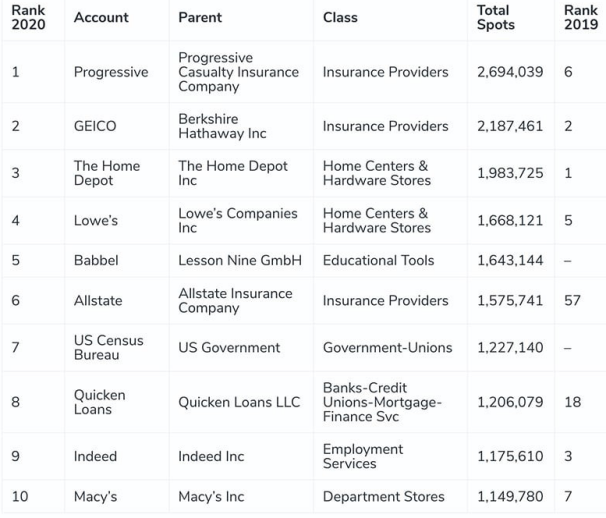Viewport: 606px width, 518px height.
Task: Click the Rank 2020 column header
Action: click(28, 17)
